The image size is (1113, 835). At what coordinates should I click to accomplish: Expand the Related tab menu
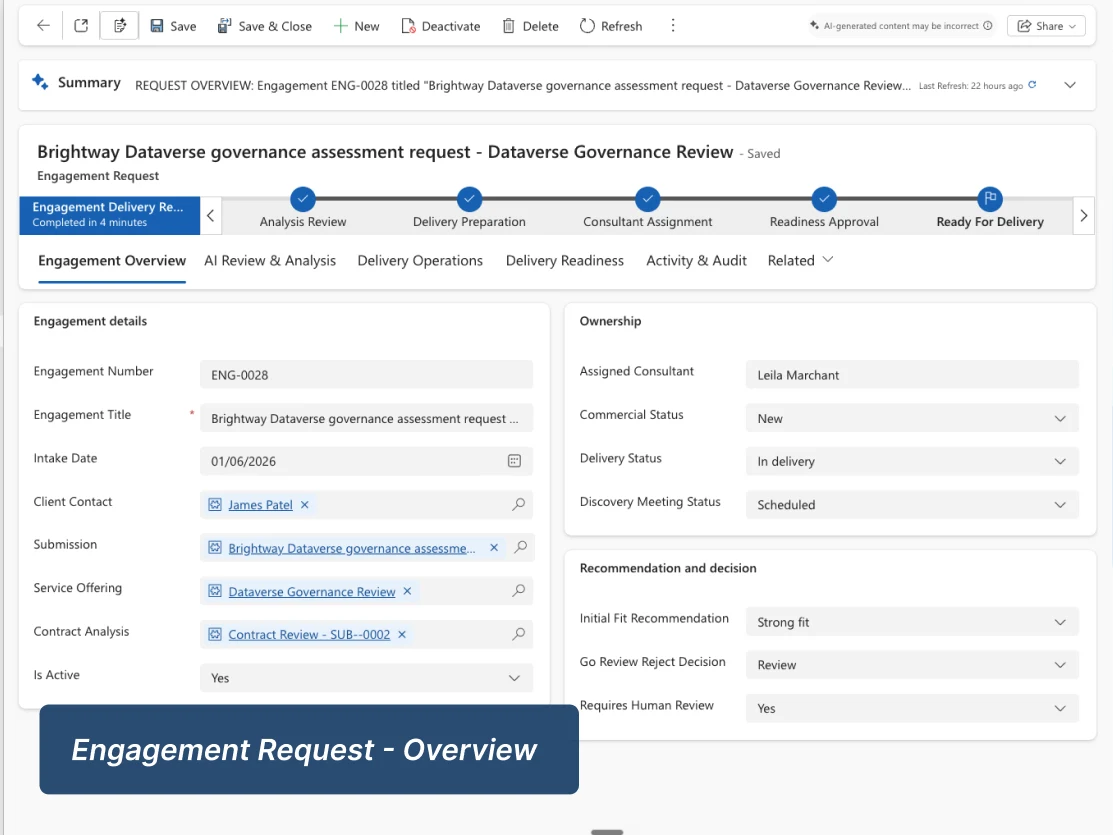point(800,260)
